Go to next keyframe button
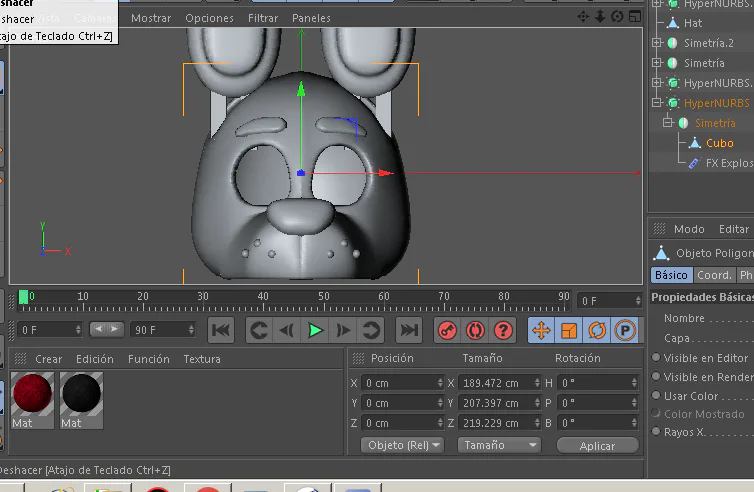The height and width of the screenshot is (492, 754). 371,330
